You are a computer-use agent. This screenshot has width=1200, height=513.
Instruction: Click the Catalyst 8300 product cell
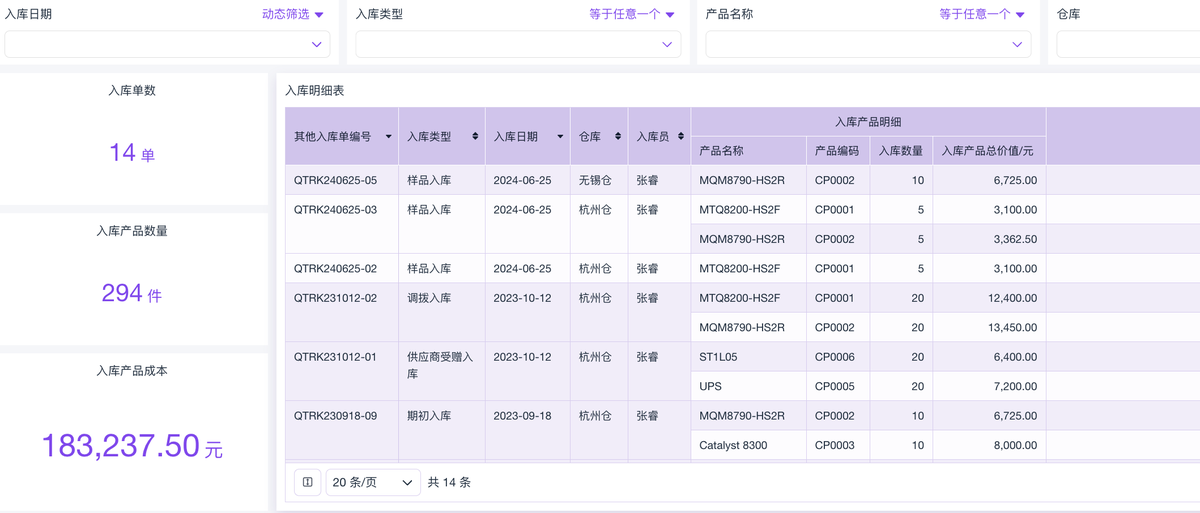733,445
